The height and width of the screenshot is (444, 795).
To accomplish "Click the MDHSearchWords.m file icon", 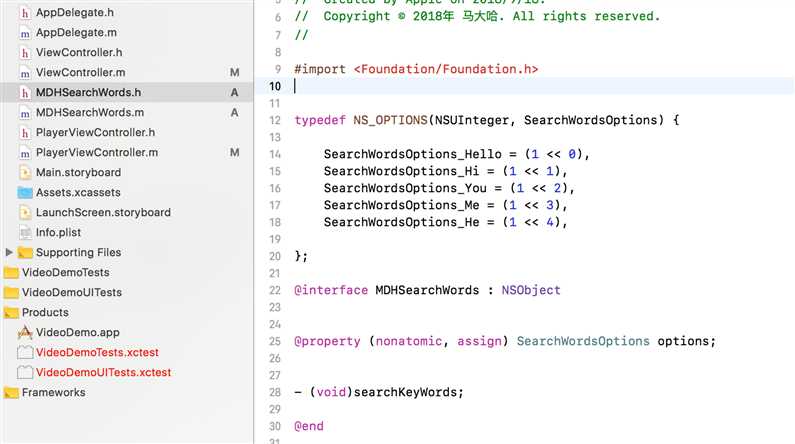I will (24, 113).
